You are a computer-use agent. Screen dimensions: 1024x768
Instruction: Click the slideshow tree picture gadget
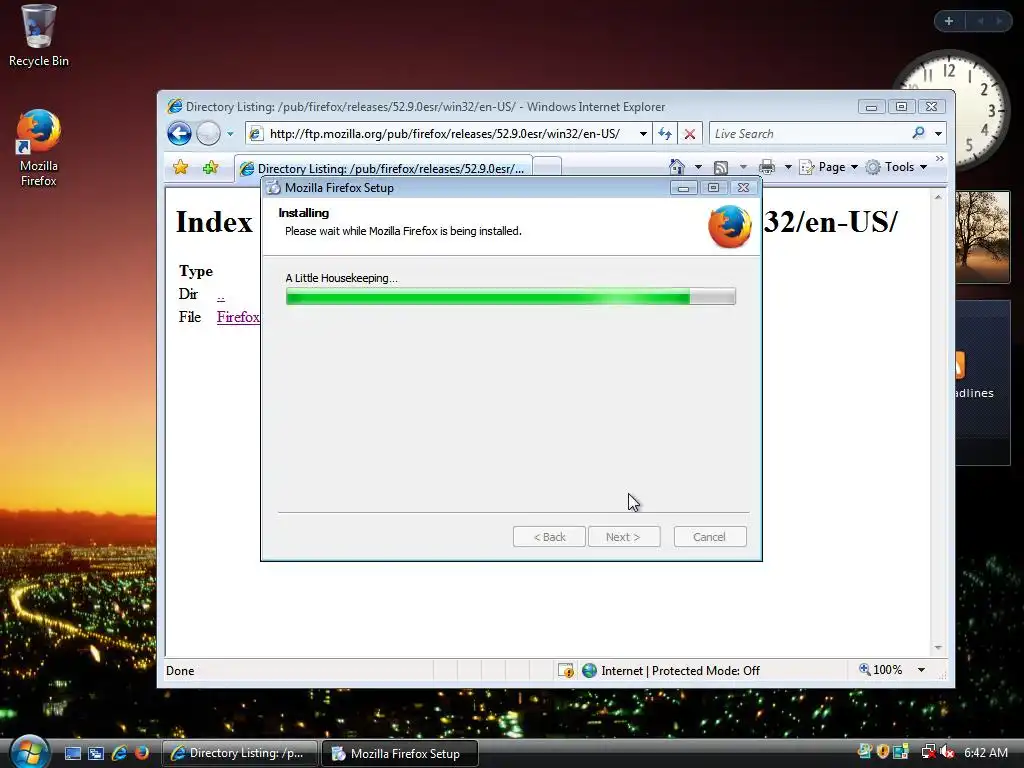point(982,236)
